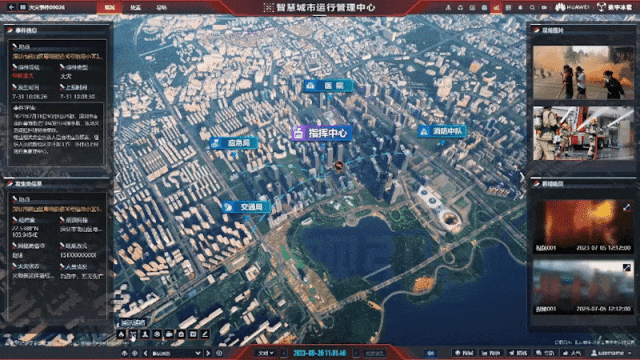Open the firefighters scene photo thumbnail
This screenshot has height=360, width=640.
[x=583, y=133]
